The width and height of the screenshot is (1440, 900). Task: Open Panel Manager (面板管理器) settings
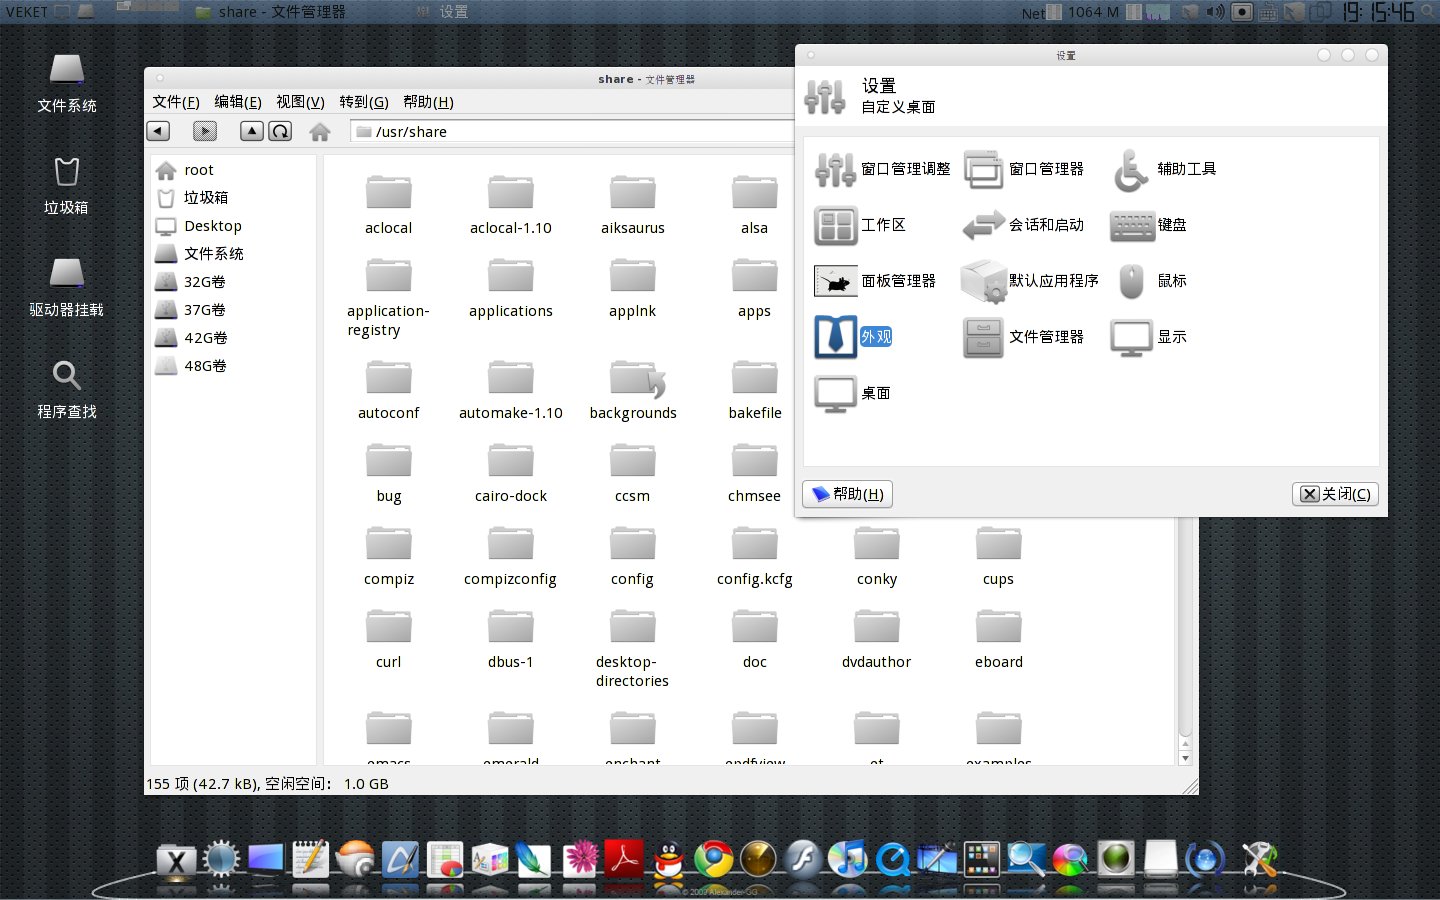click(875, 281)
